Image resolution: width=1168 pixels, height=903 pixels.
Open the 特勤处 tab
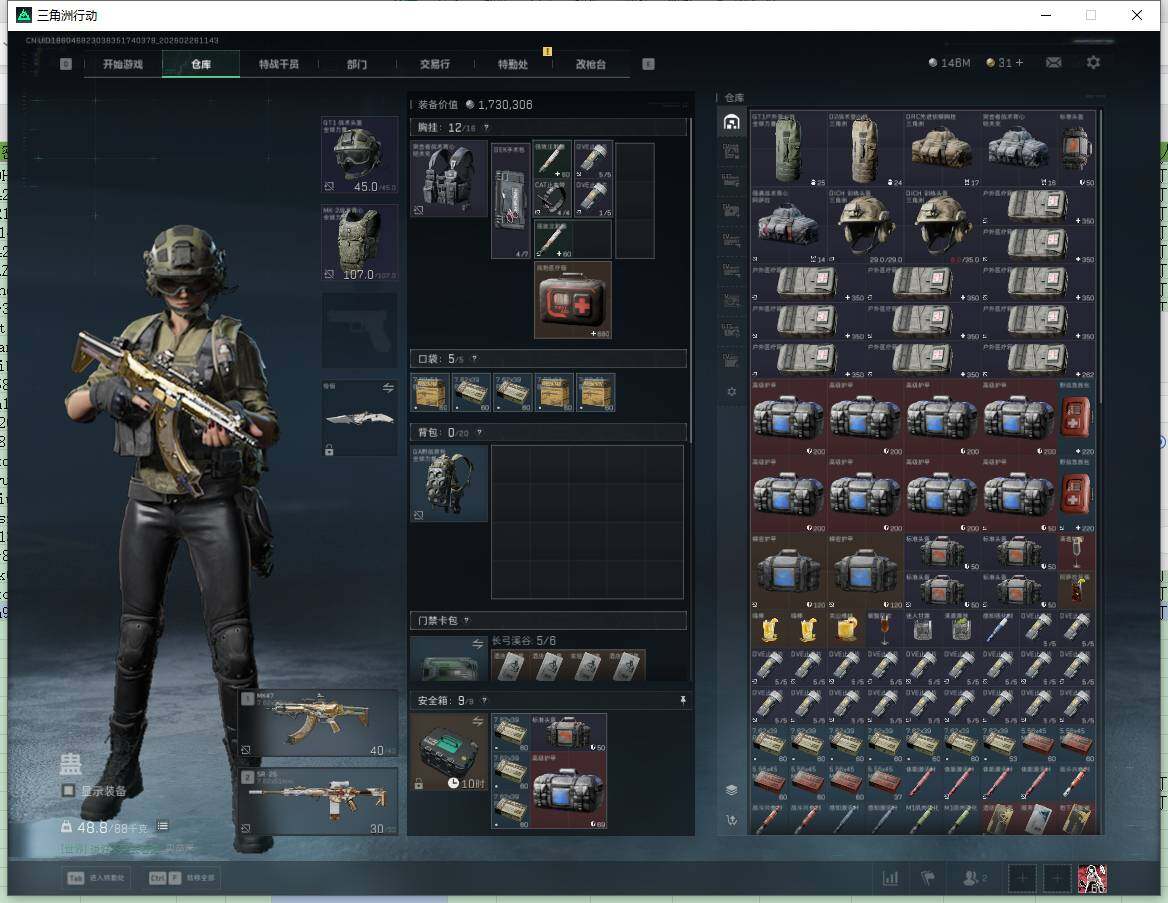512,64
